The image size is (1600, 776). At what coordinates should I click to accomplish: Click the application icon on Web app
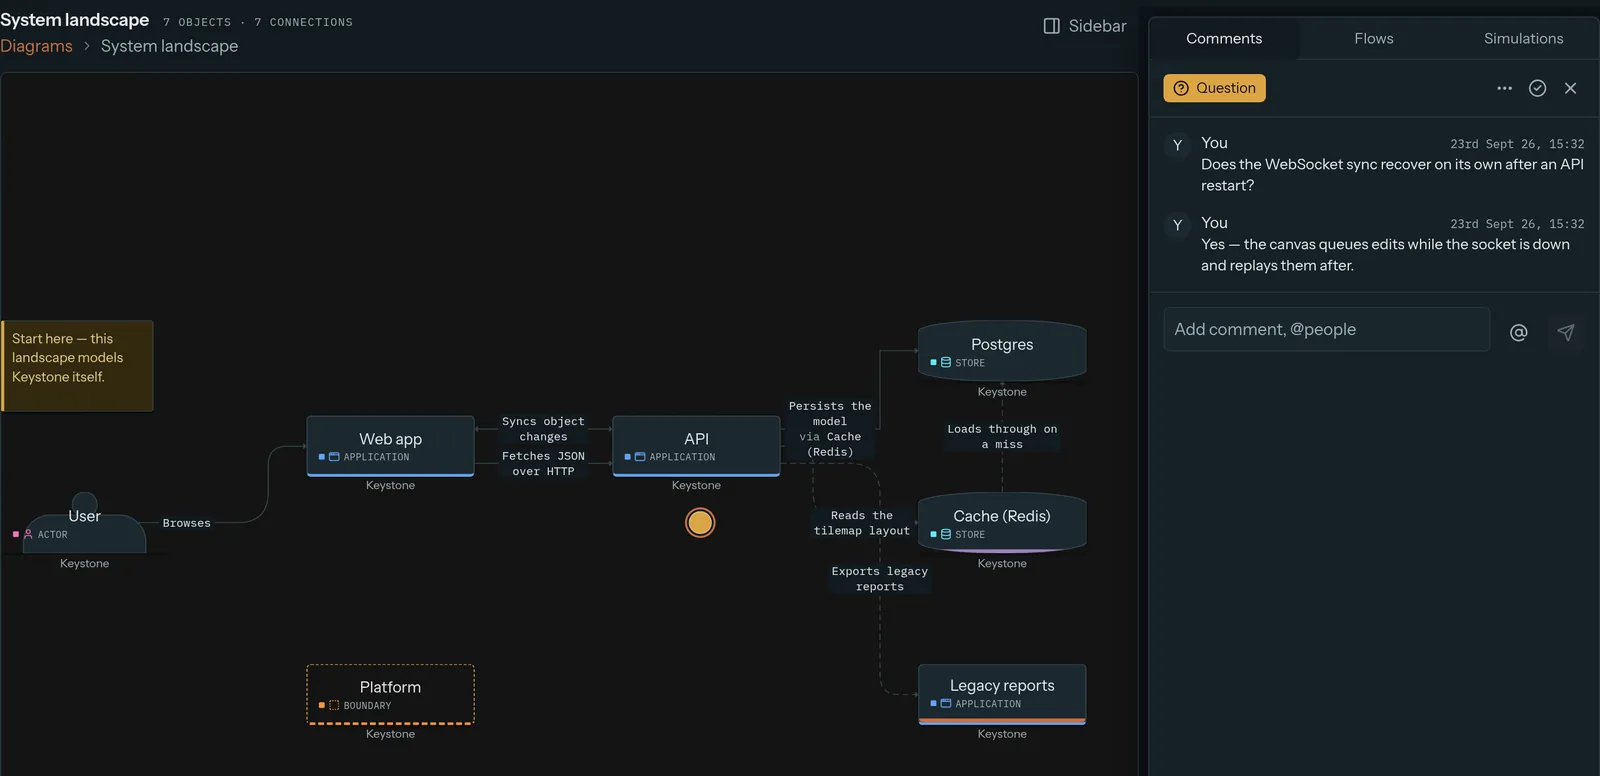(x=334, y=457)
